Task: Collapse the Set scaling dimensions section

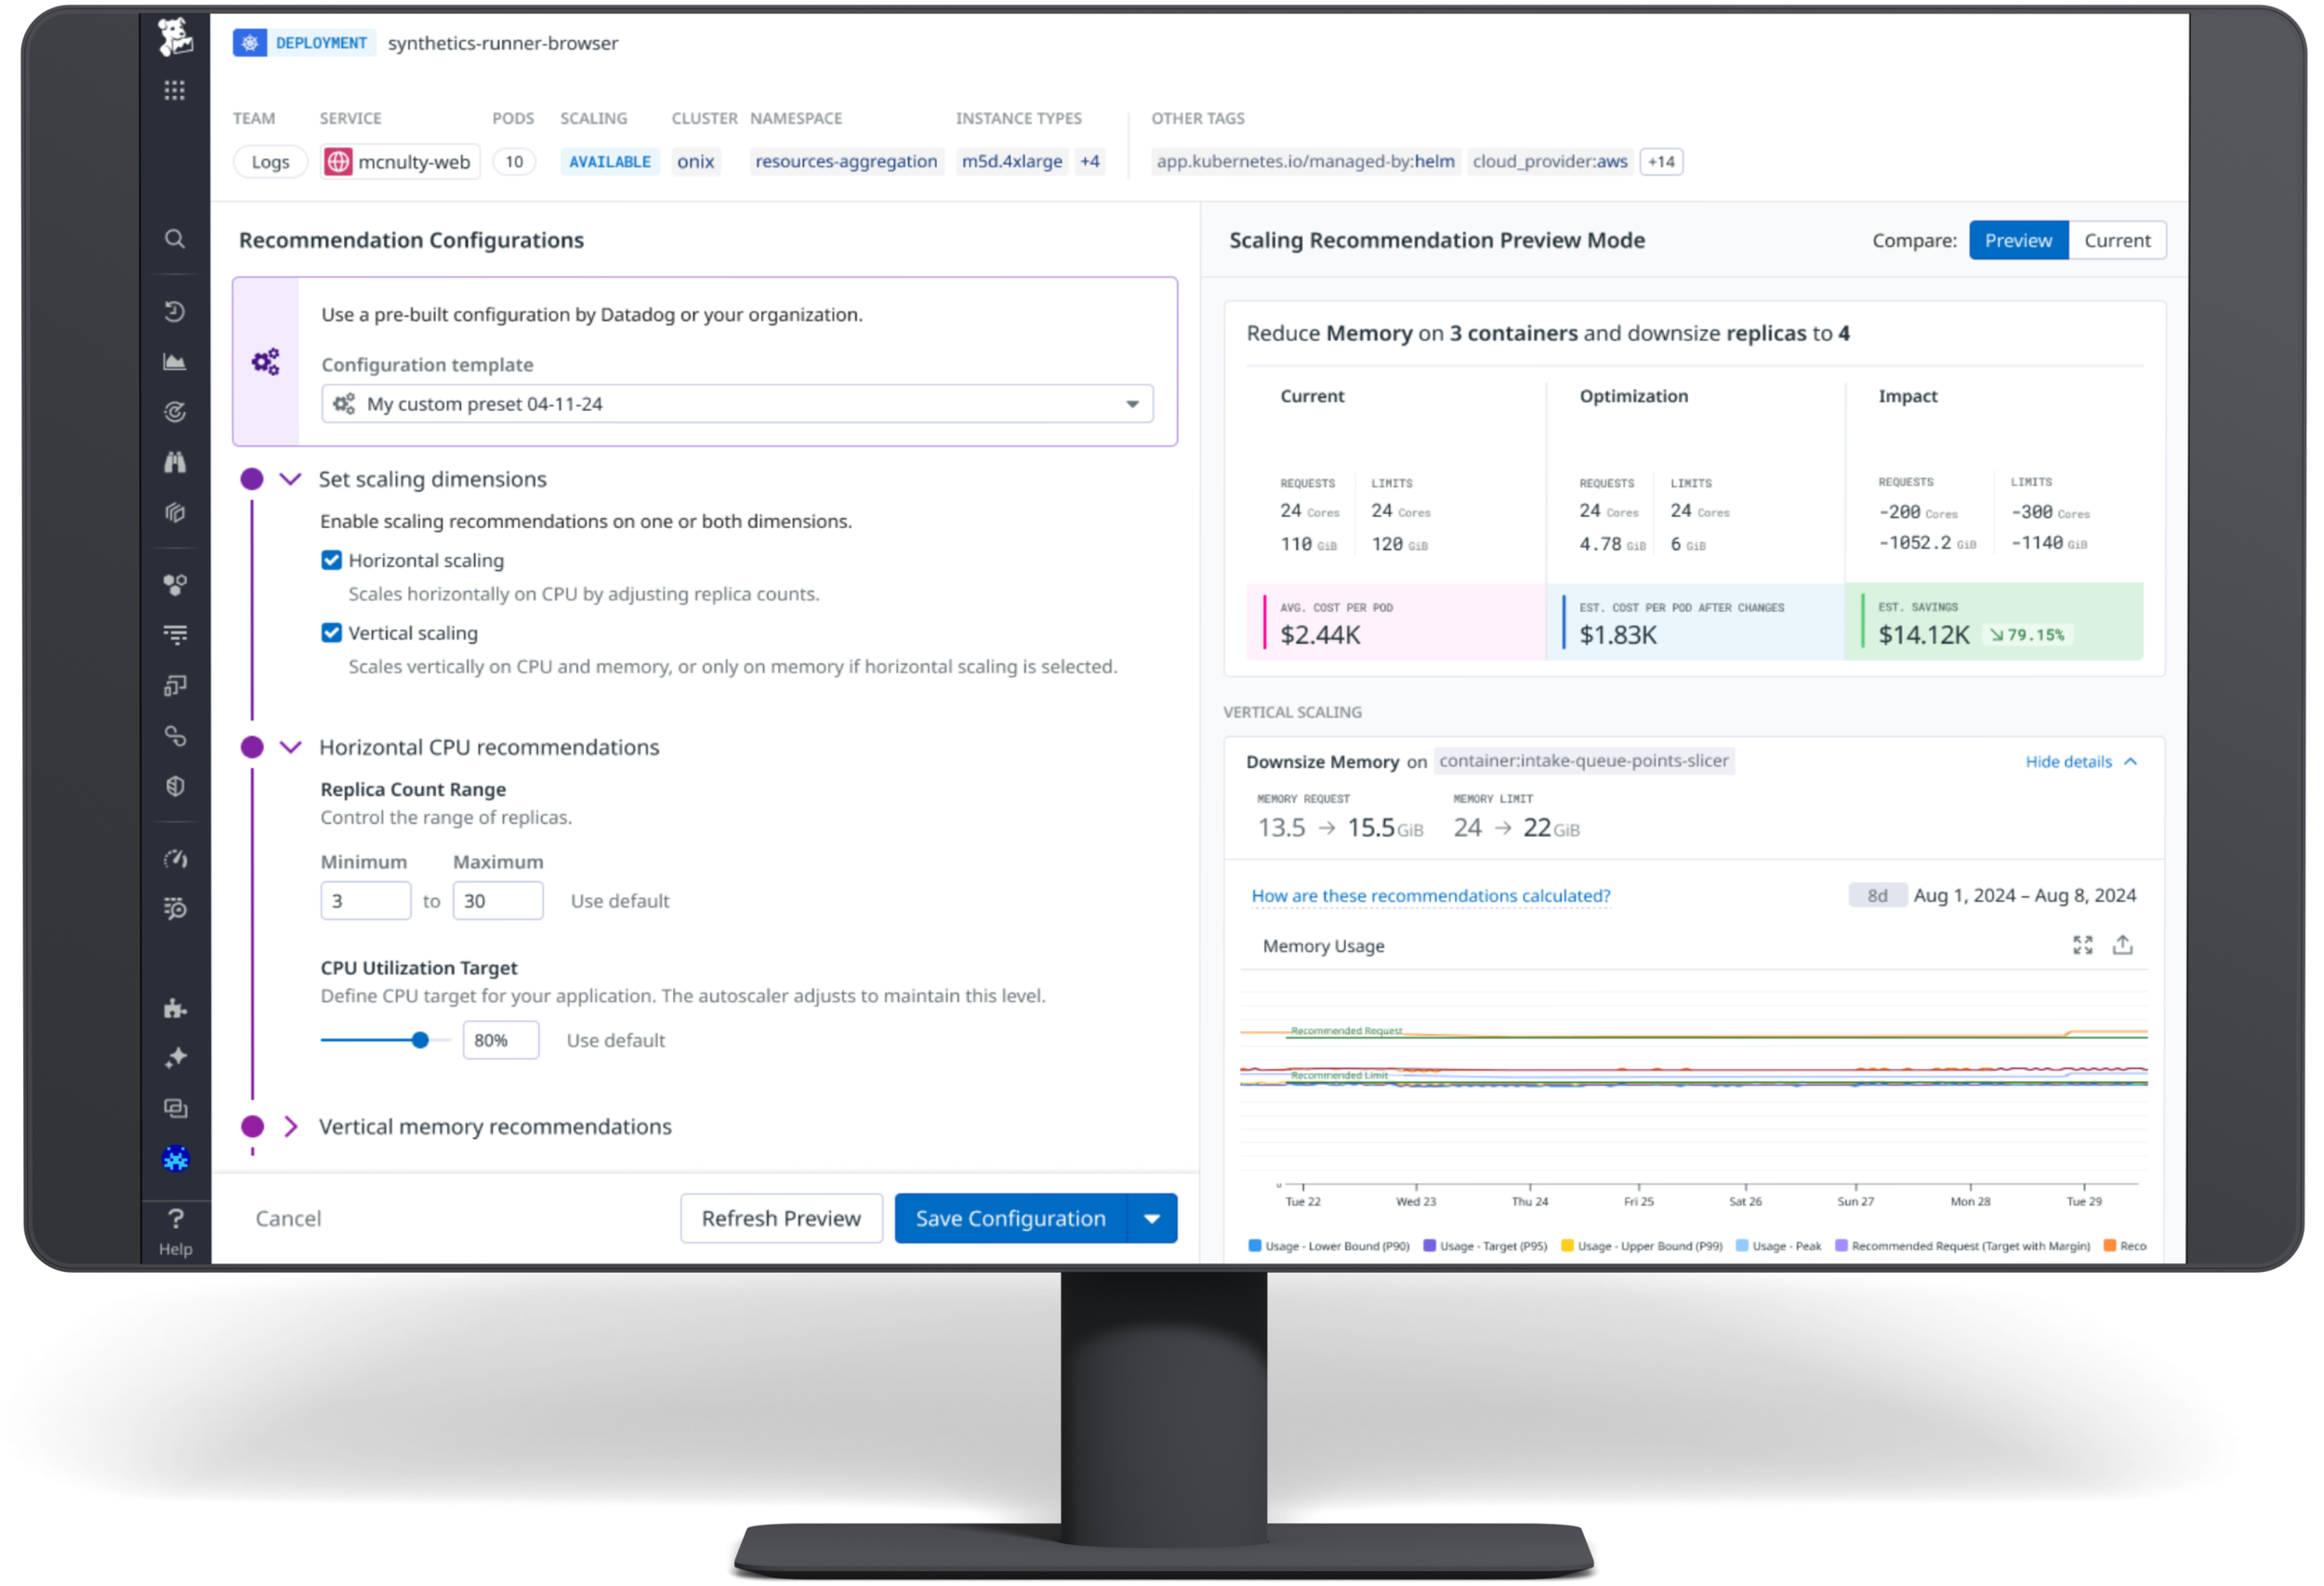Action: point(291,479)
